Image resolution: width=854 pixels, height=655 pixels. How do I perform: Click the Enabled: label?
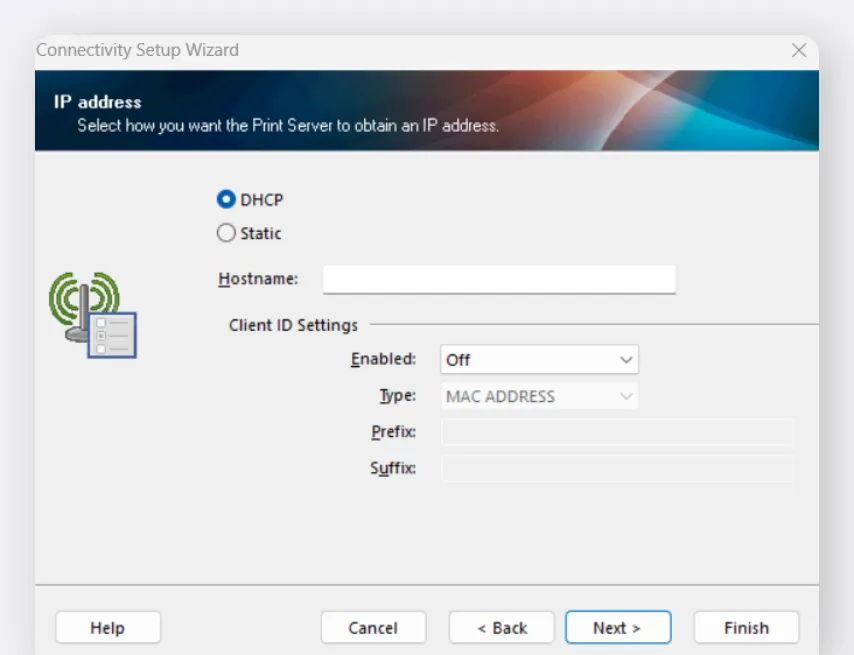point(383,359)
